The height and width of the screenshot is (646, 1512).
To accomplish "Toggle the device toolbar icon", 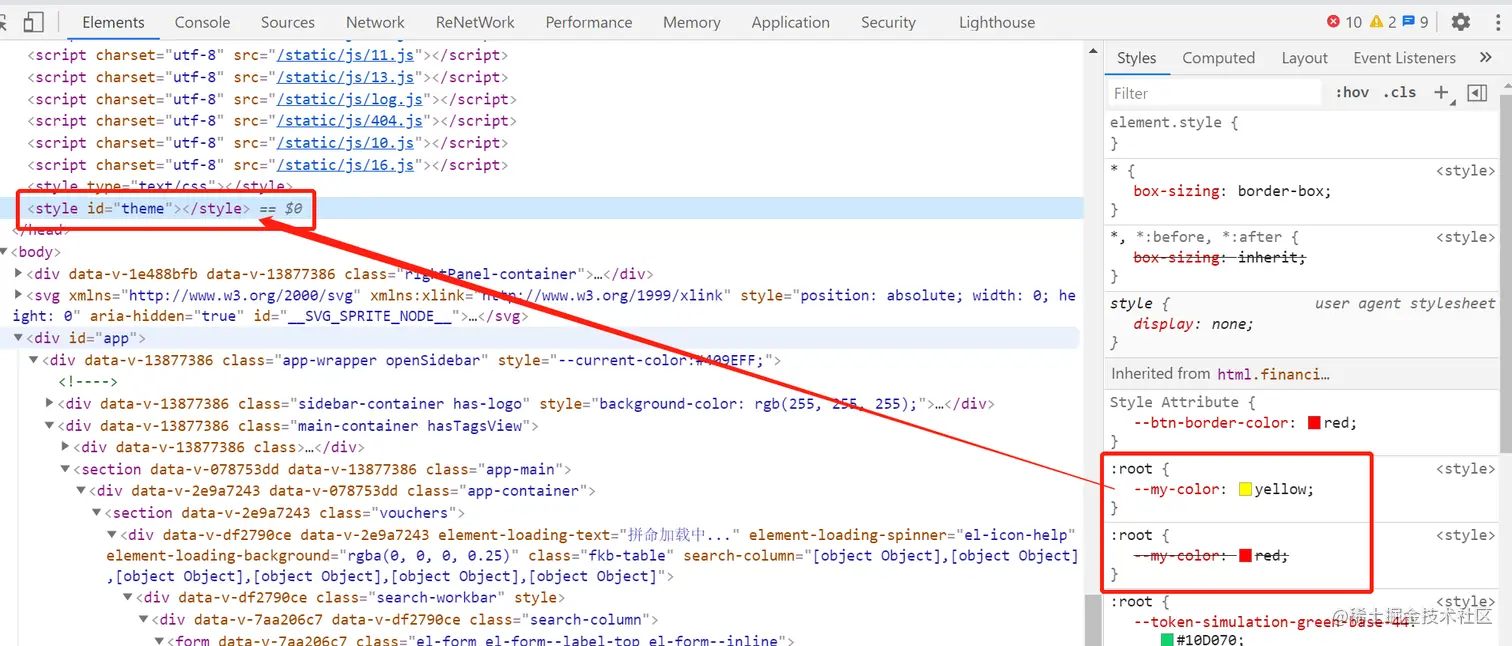I will click(33, 22).
